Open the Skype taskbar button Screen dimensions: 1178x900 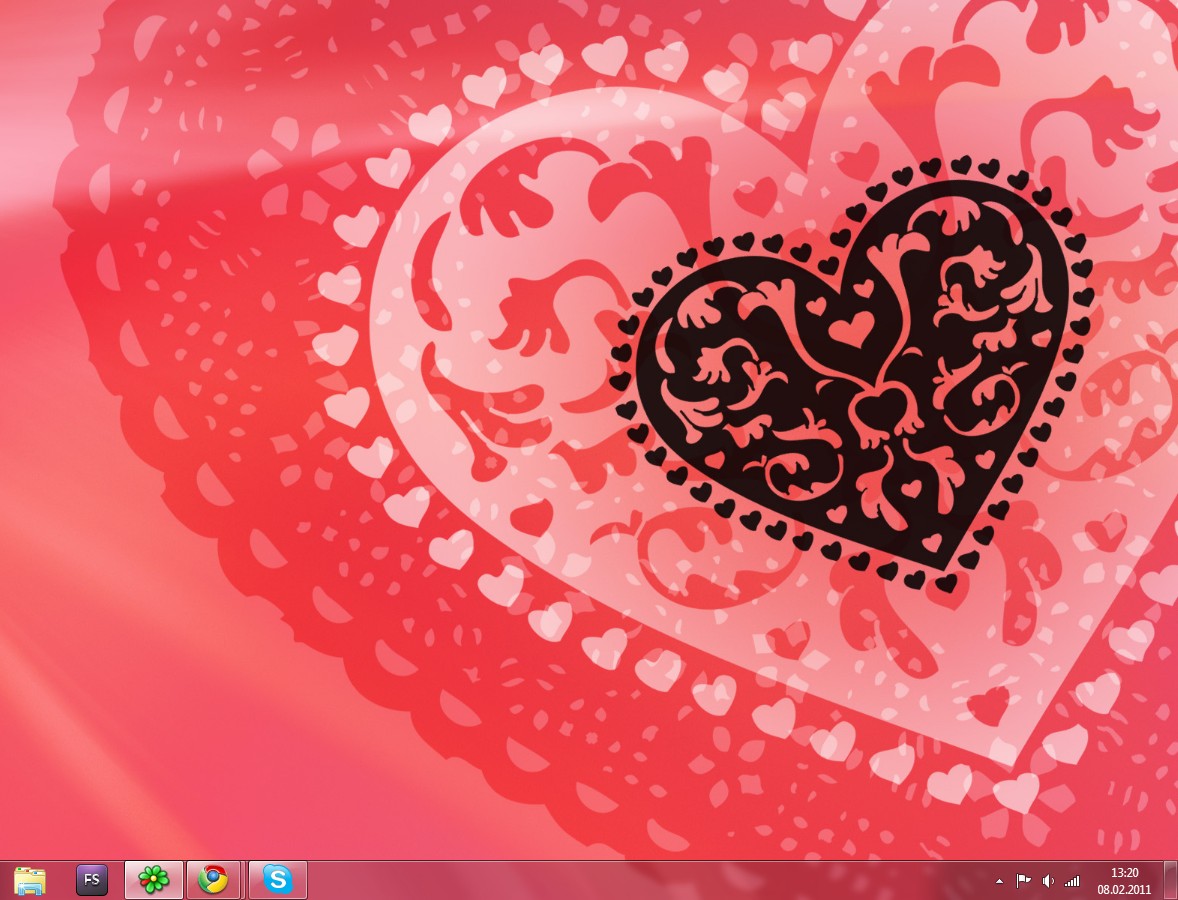point(277,880)
